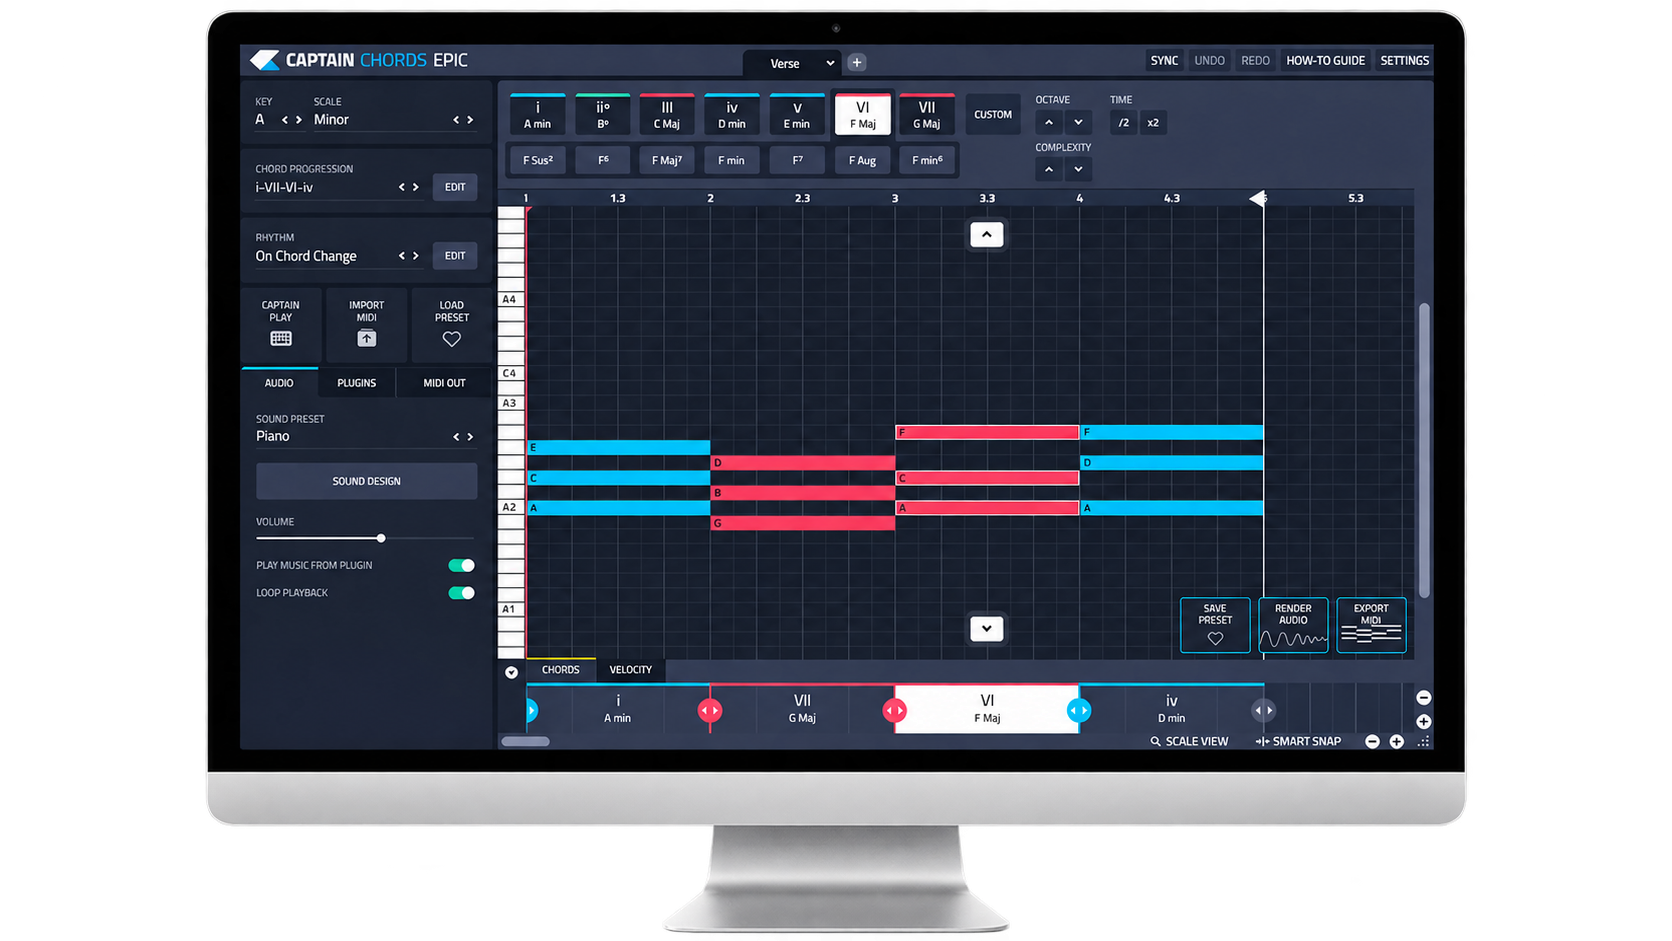This screenshot has height=941, width=1672.
Task: Zoom in horizontally with bottom plus icon
Action: tap(1397, 741)
